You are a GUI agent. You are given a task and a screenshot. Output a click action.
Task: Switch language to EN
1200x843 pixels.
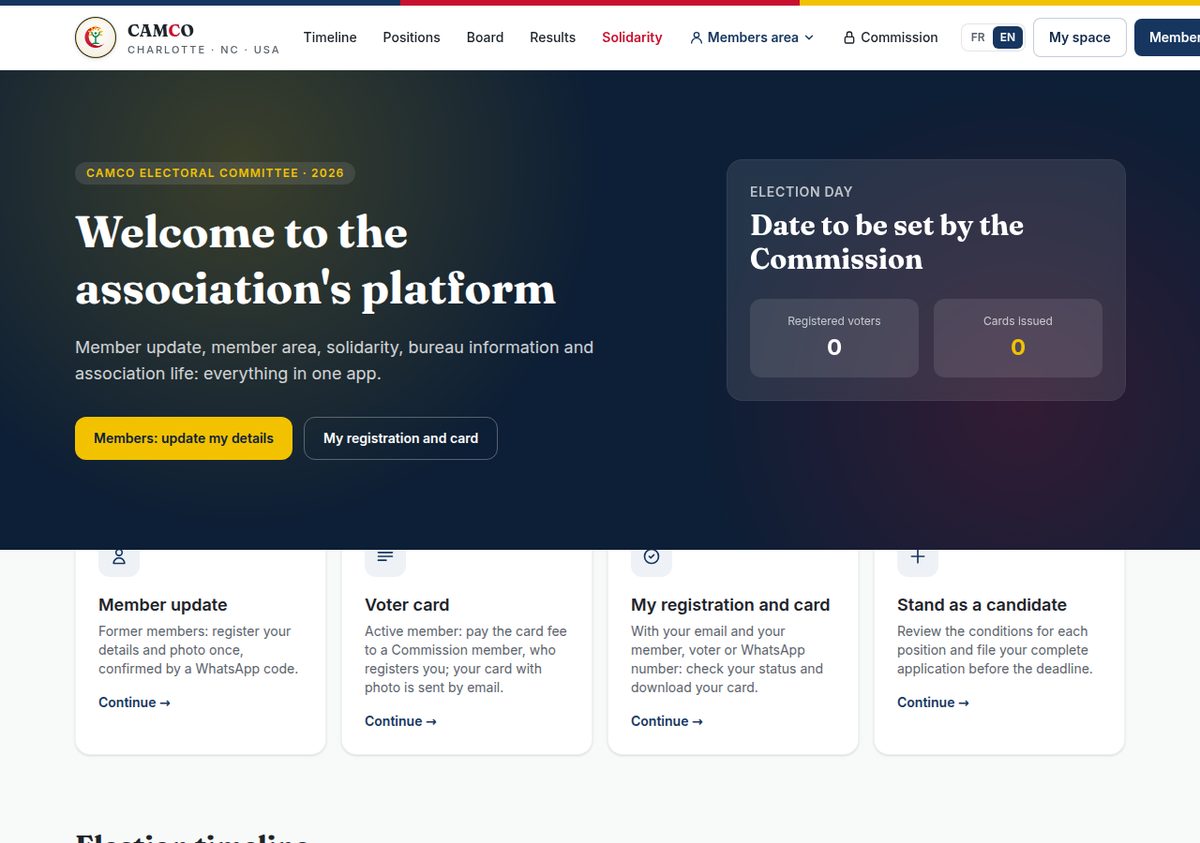[1007, 38]
